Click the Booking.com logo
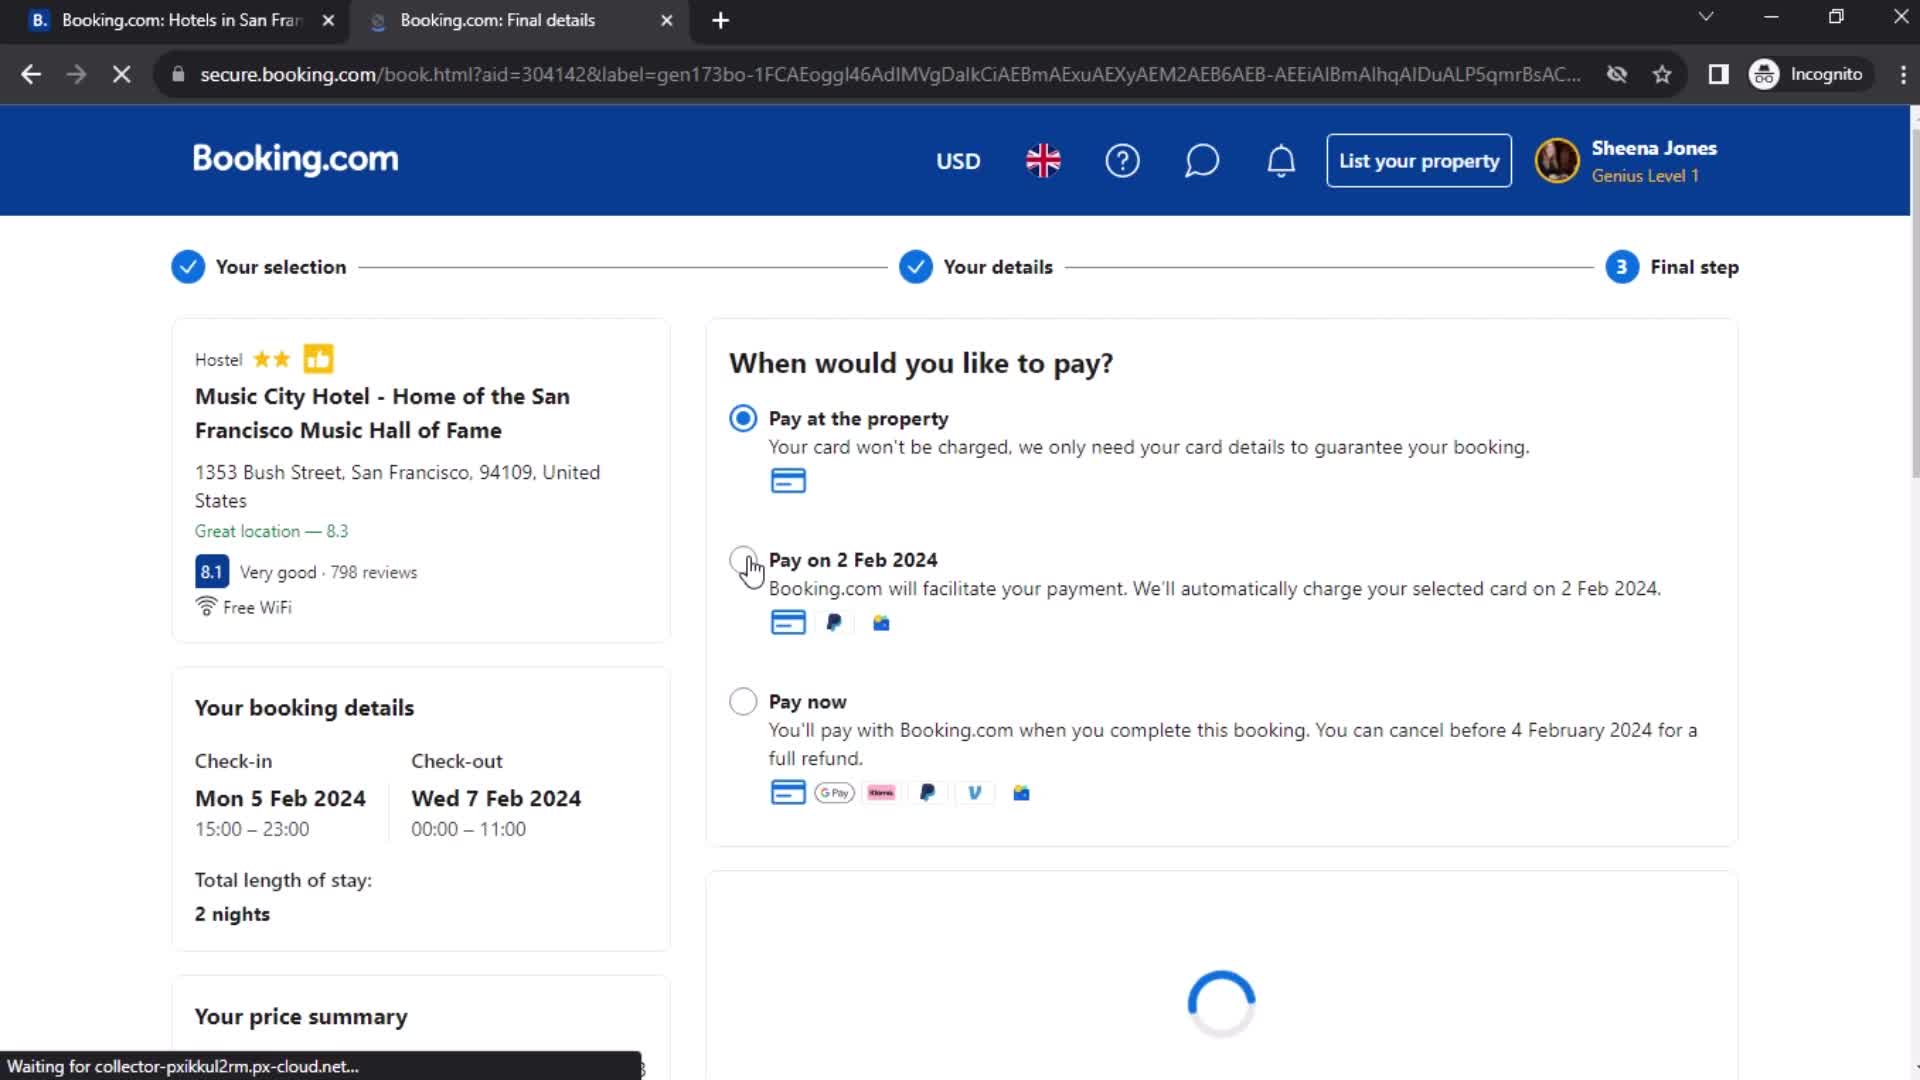This screenshot has height=1080, width=1920. click(295, 159)
